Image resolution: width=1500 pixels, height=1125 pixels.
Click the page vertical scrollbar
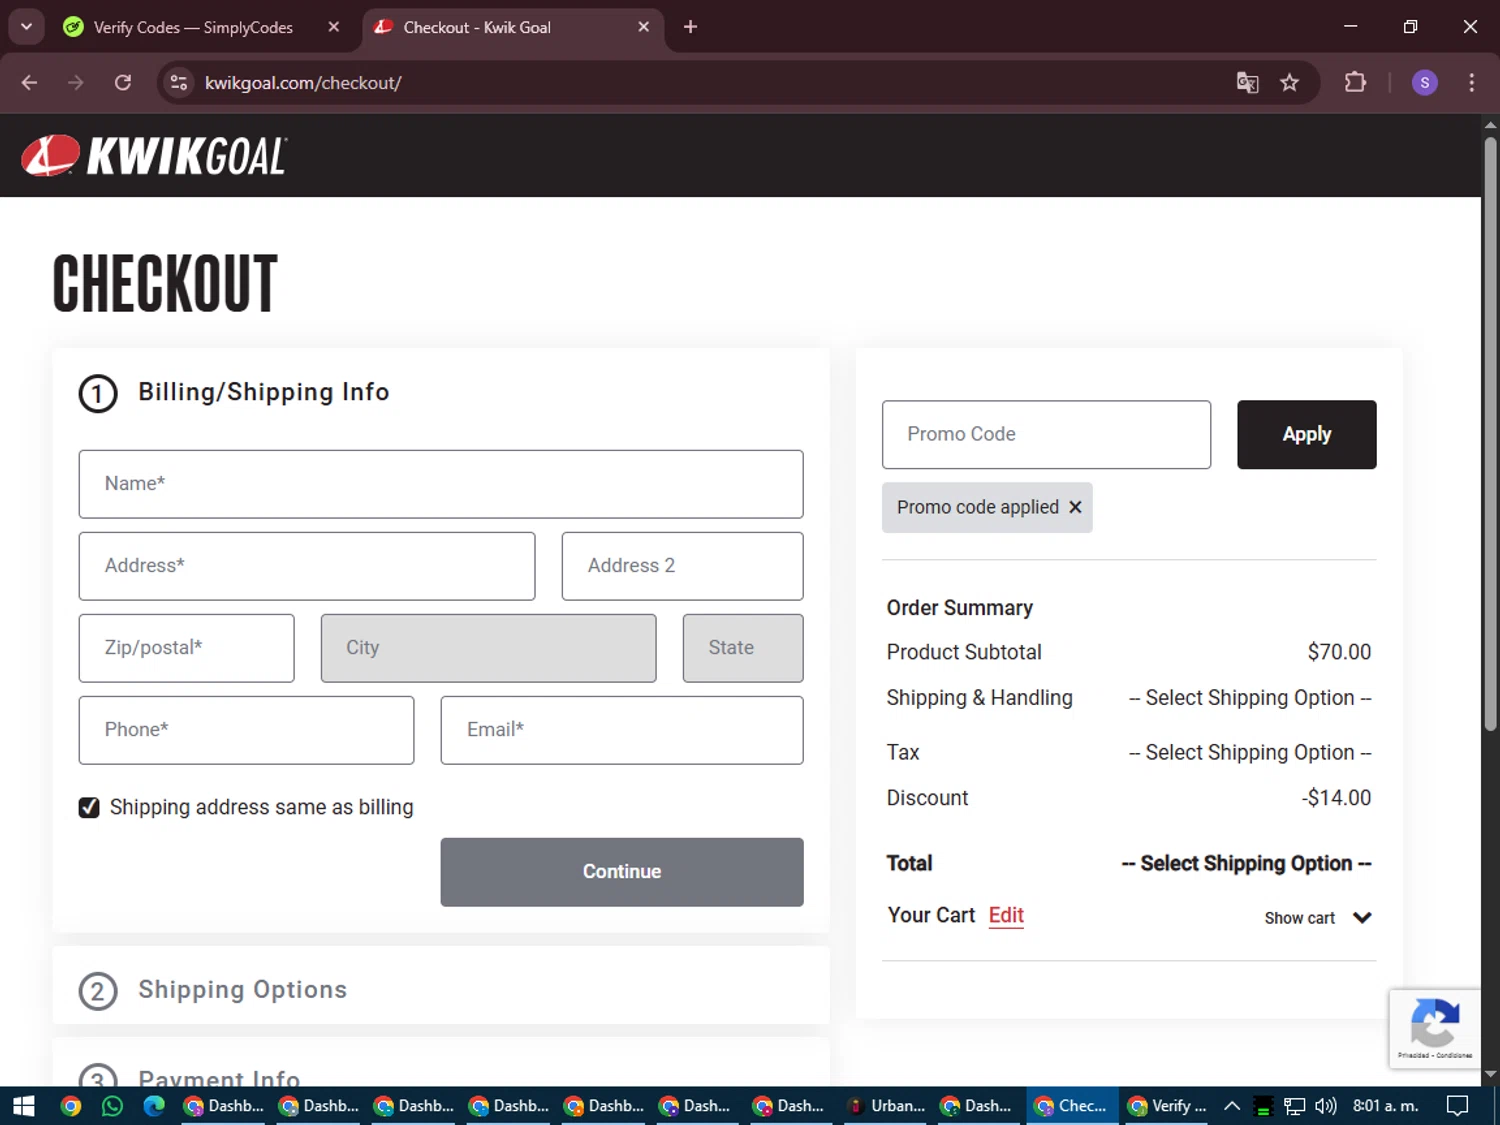pos(1490,435)
